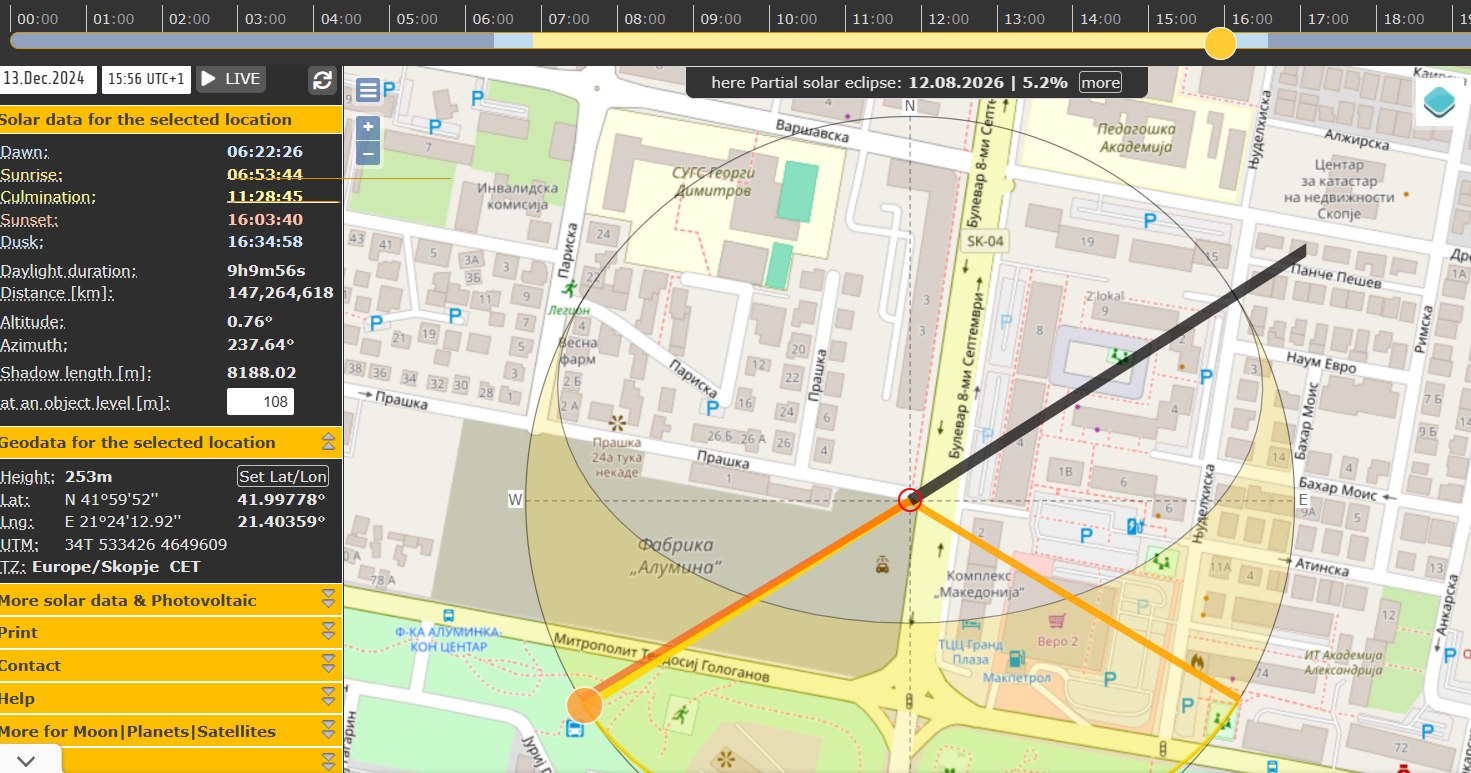Image resolution: width=1471 pixels, height=773 pixels.
Task: Jump to 06:00 on the timeline
Action: [x=492, y=19]
